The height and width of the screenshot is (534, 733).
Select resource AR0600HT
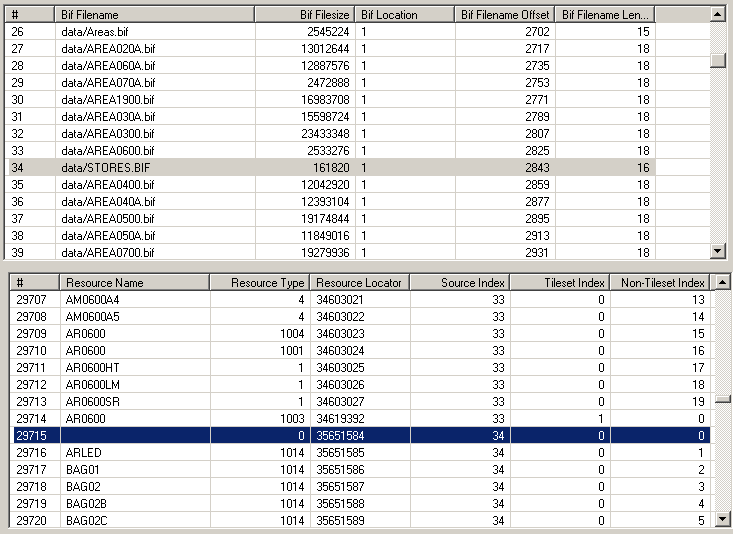click(360, 368)
